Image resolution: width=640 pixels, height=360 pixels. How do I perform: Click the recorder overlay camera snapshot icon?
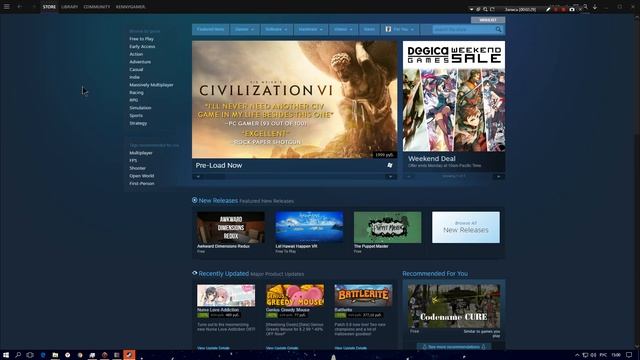(x=572, y=9)
